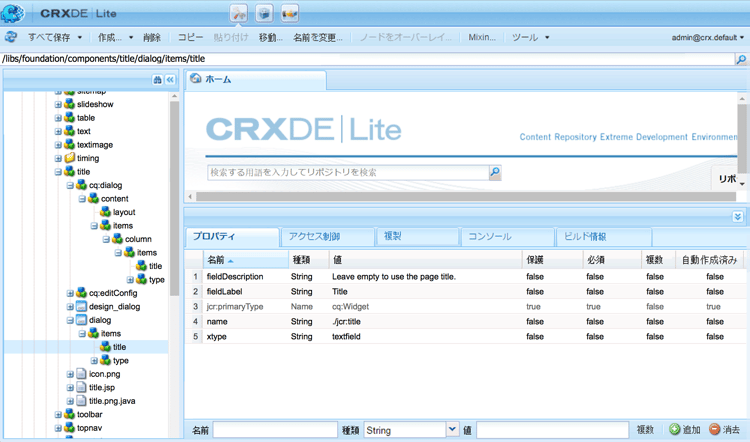The width and height of the screenshot is (750, 442).
Task: Open the ツール menu dropdown
Action: pos(547,37)
